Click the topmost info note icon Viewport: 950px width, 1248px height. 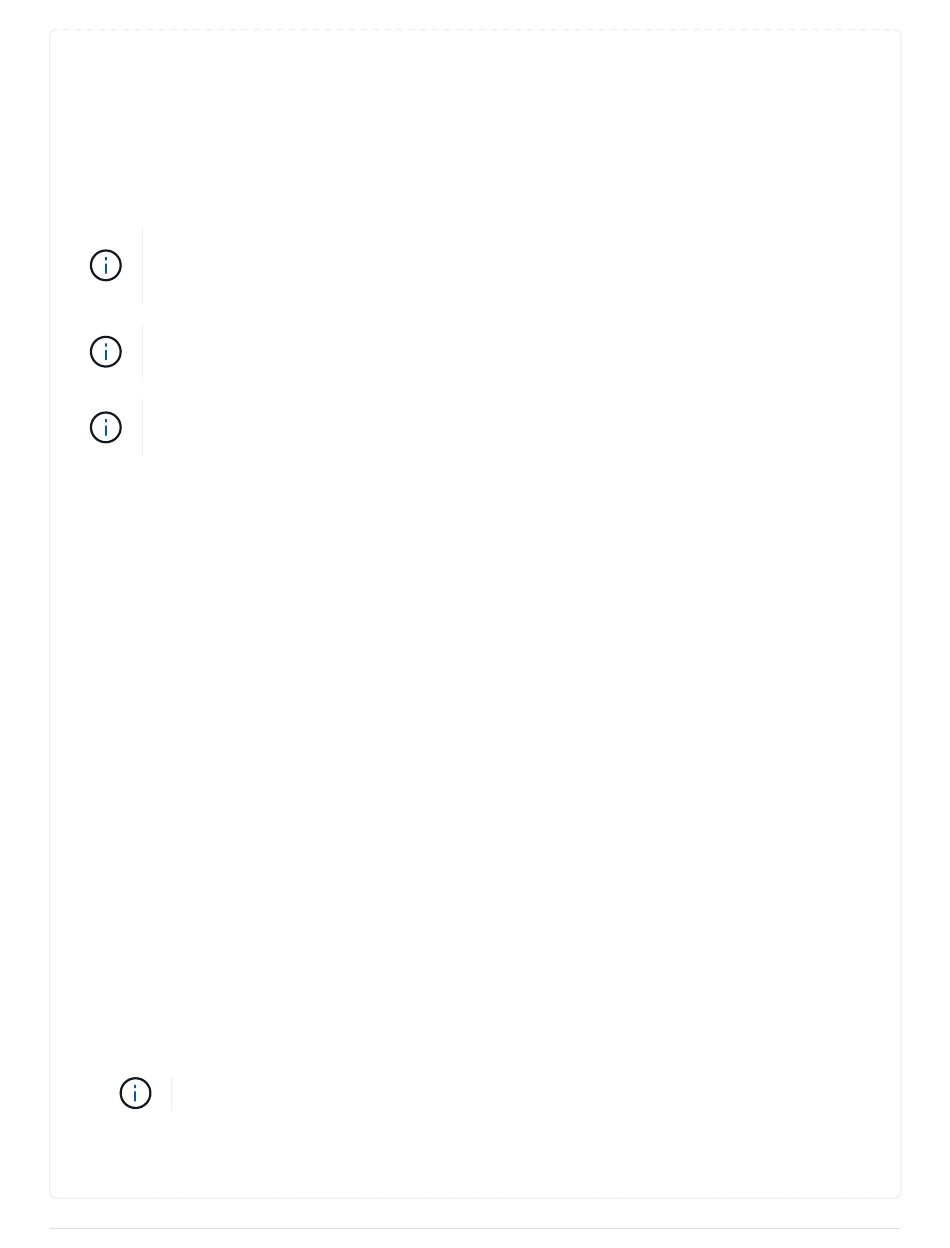[x=106, y=265]
